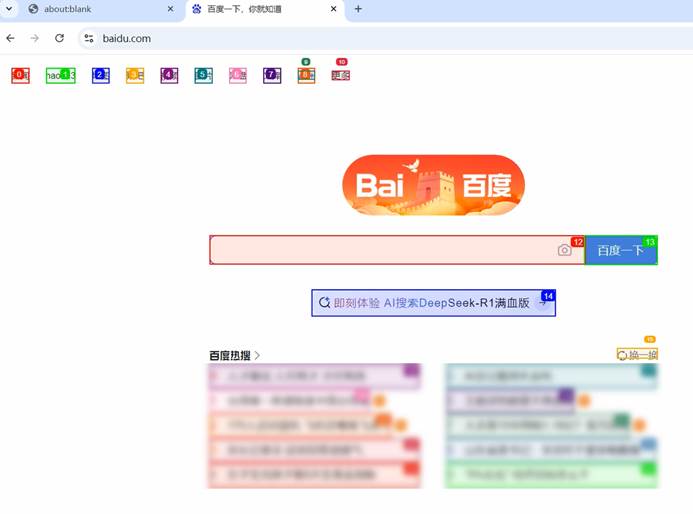Click the Baidu Great Wall logo
The width and height of the screenshot is (693, 514).
click(433, 185)
